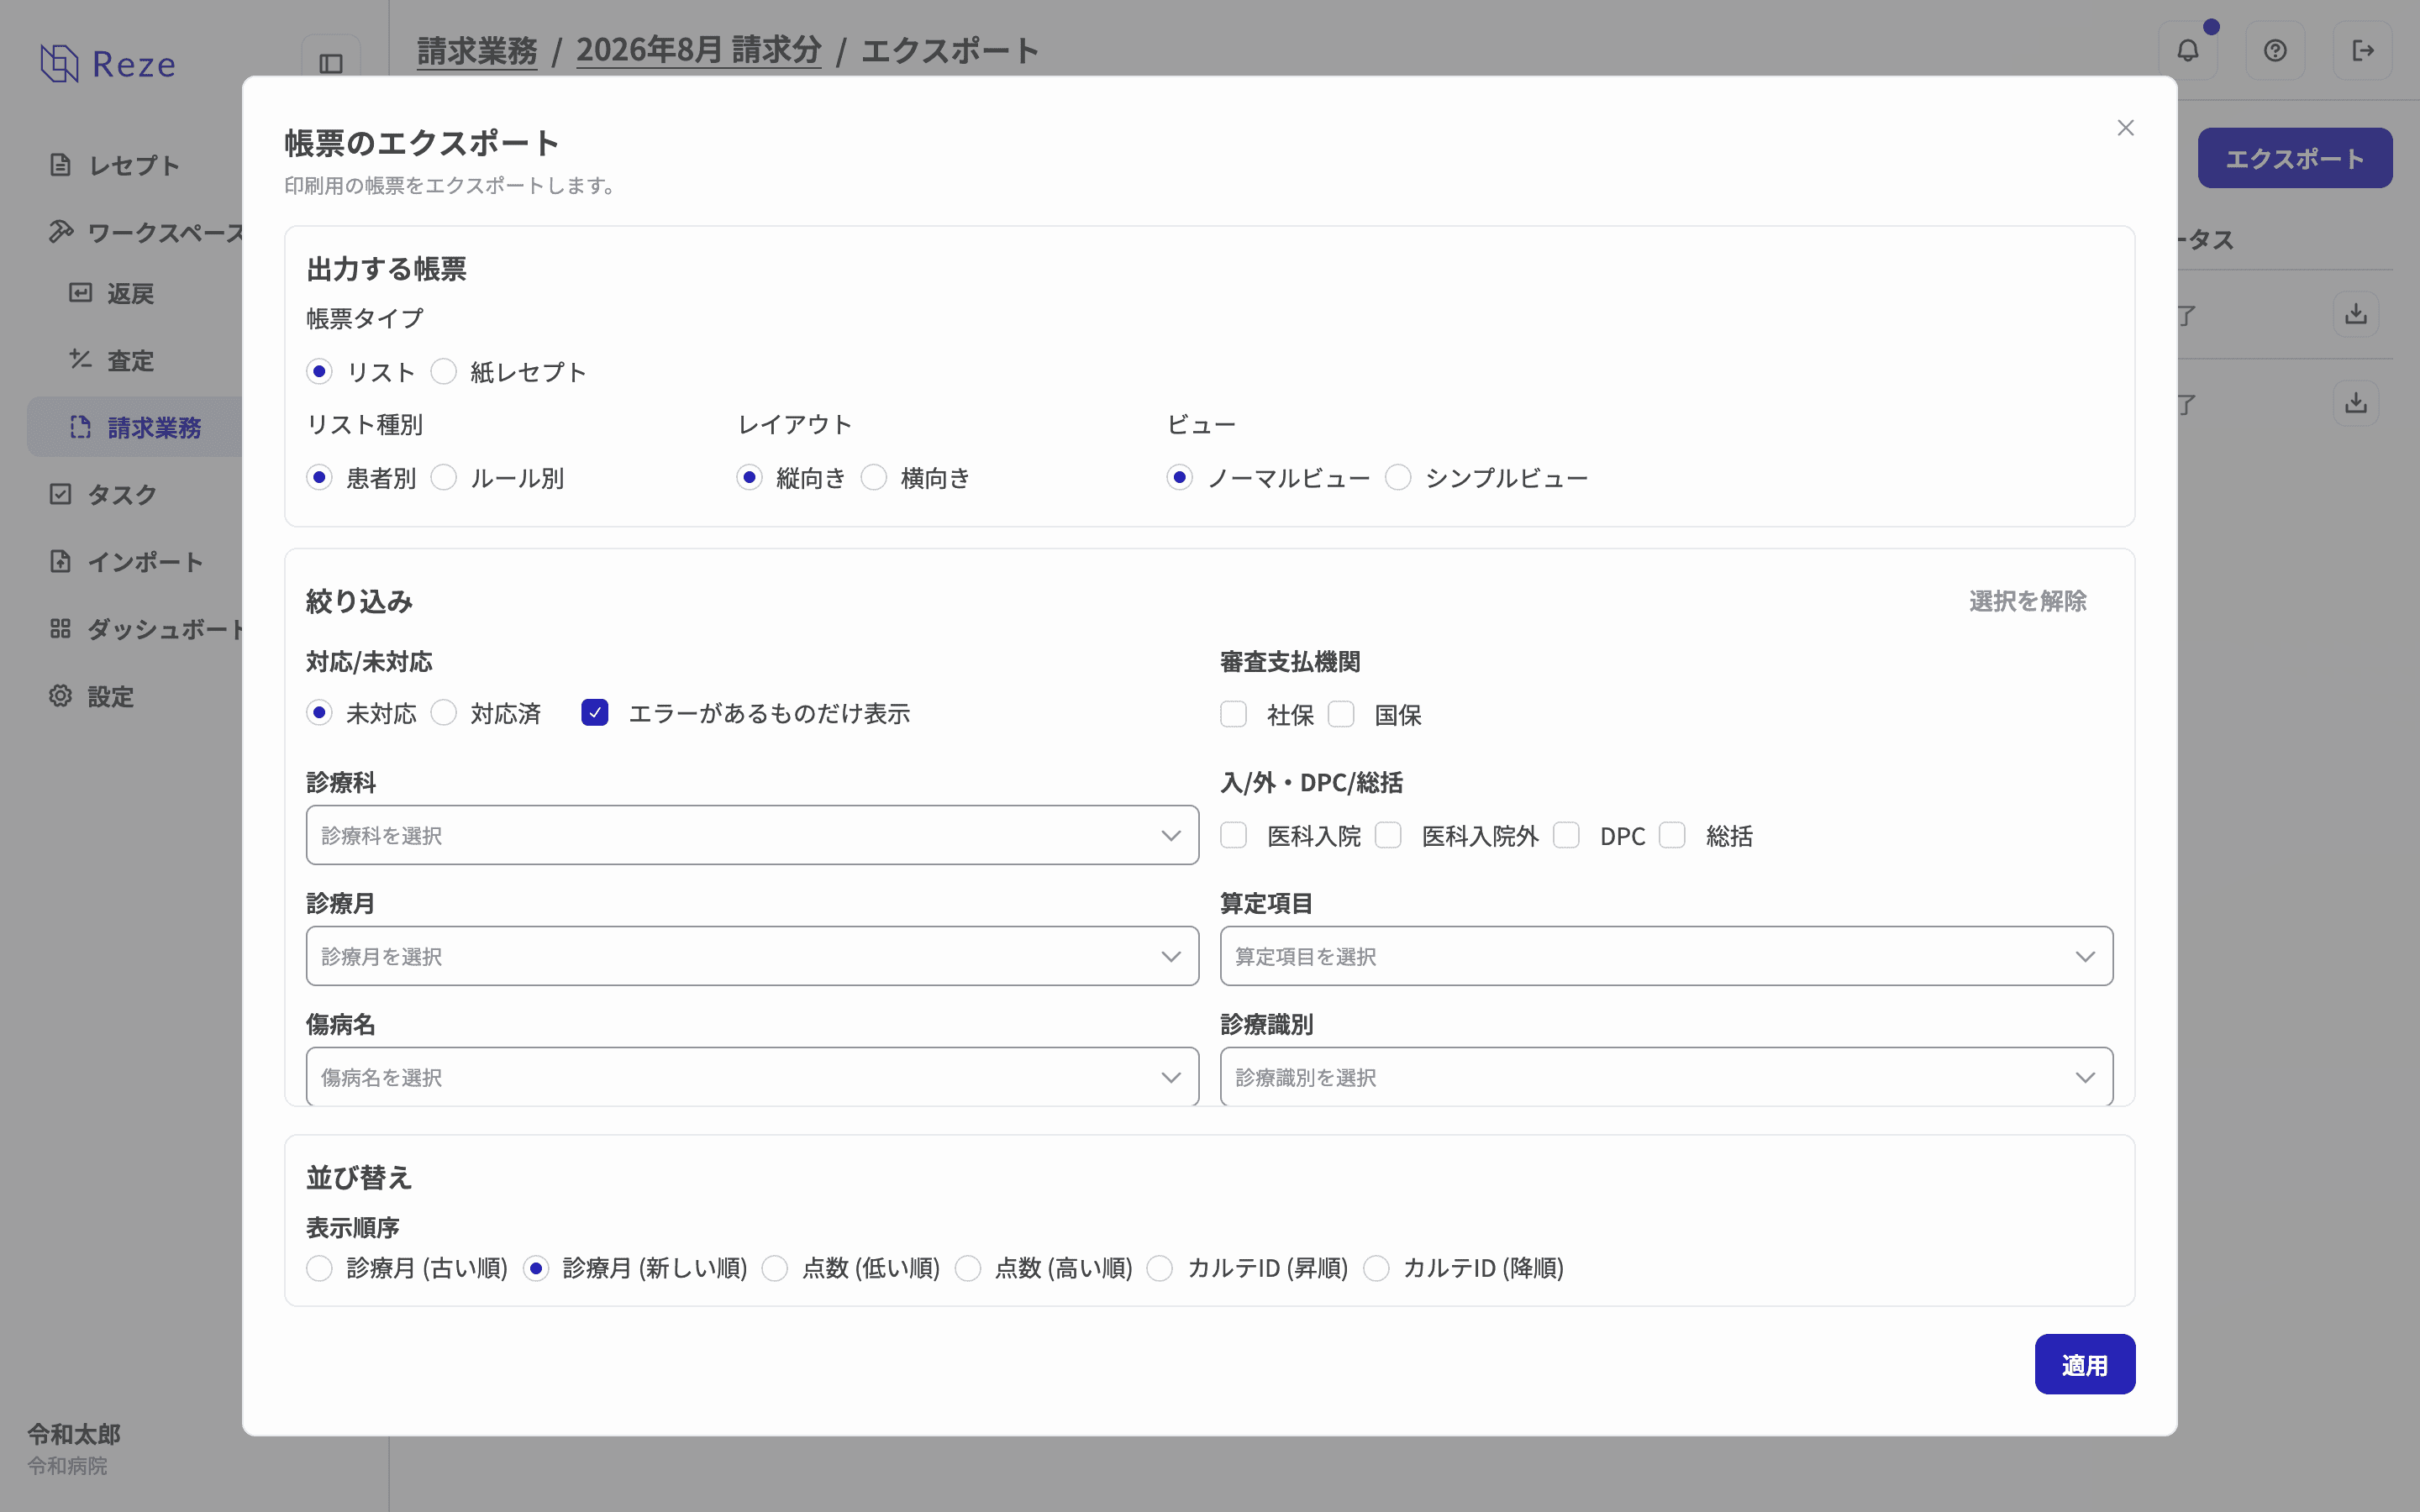Click the Reze logo icon
This screenshot has width=2420, height=1512.
[x=59, y=63]
